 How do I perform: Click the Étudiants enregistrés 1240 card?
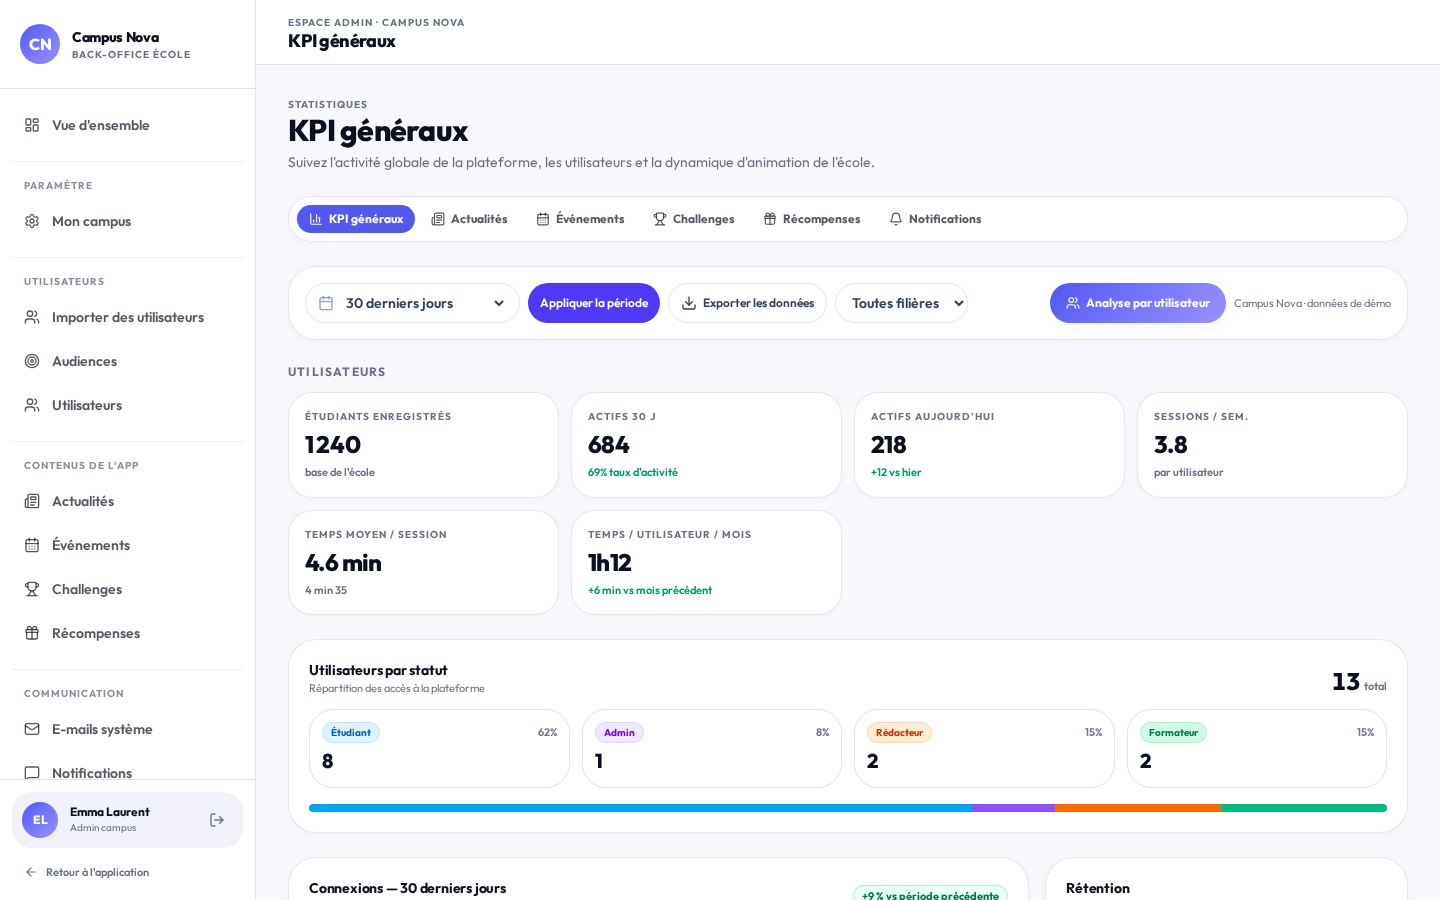pyautogui.click(x=423, y=445)
